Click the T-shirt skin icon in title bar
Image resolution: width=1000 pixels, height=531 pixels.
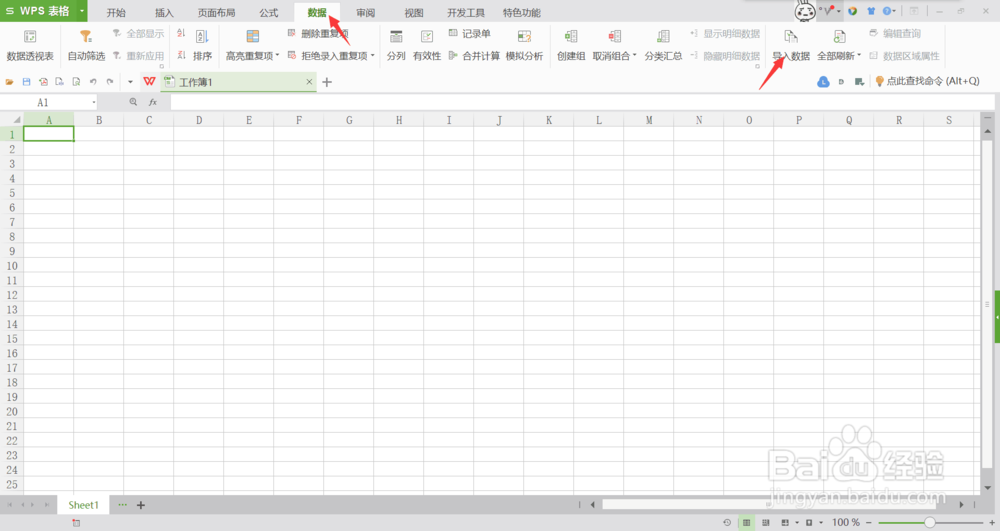[x=871, y=11]
